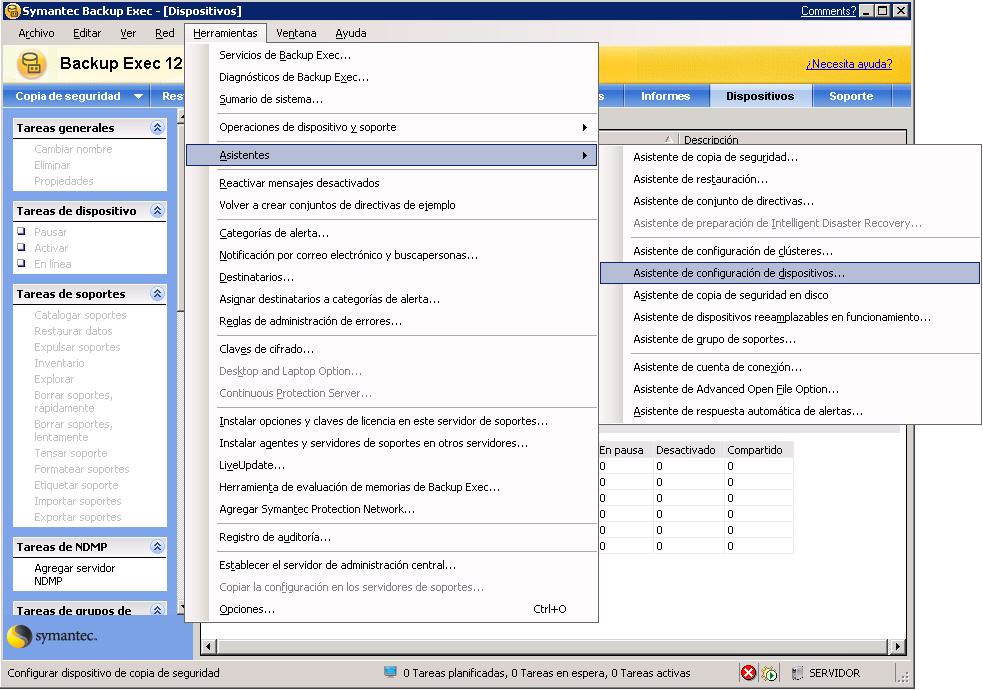This screenshot has width=983, height=690.
Task: Click Reactivar mensajes desactivados
Action: tap(391, 183)
